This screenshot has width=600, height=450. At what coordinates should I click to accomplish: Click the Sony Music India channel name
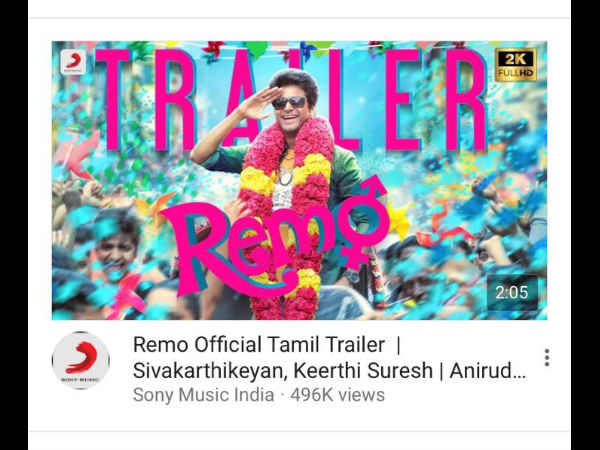pos(204,395)
